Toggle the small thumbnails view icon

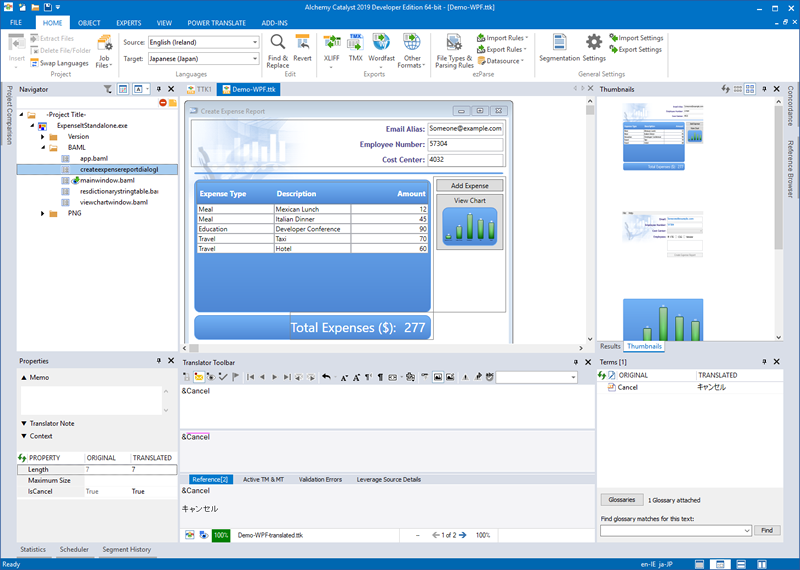tap(738, 89)
